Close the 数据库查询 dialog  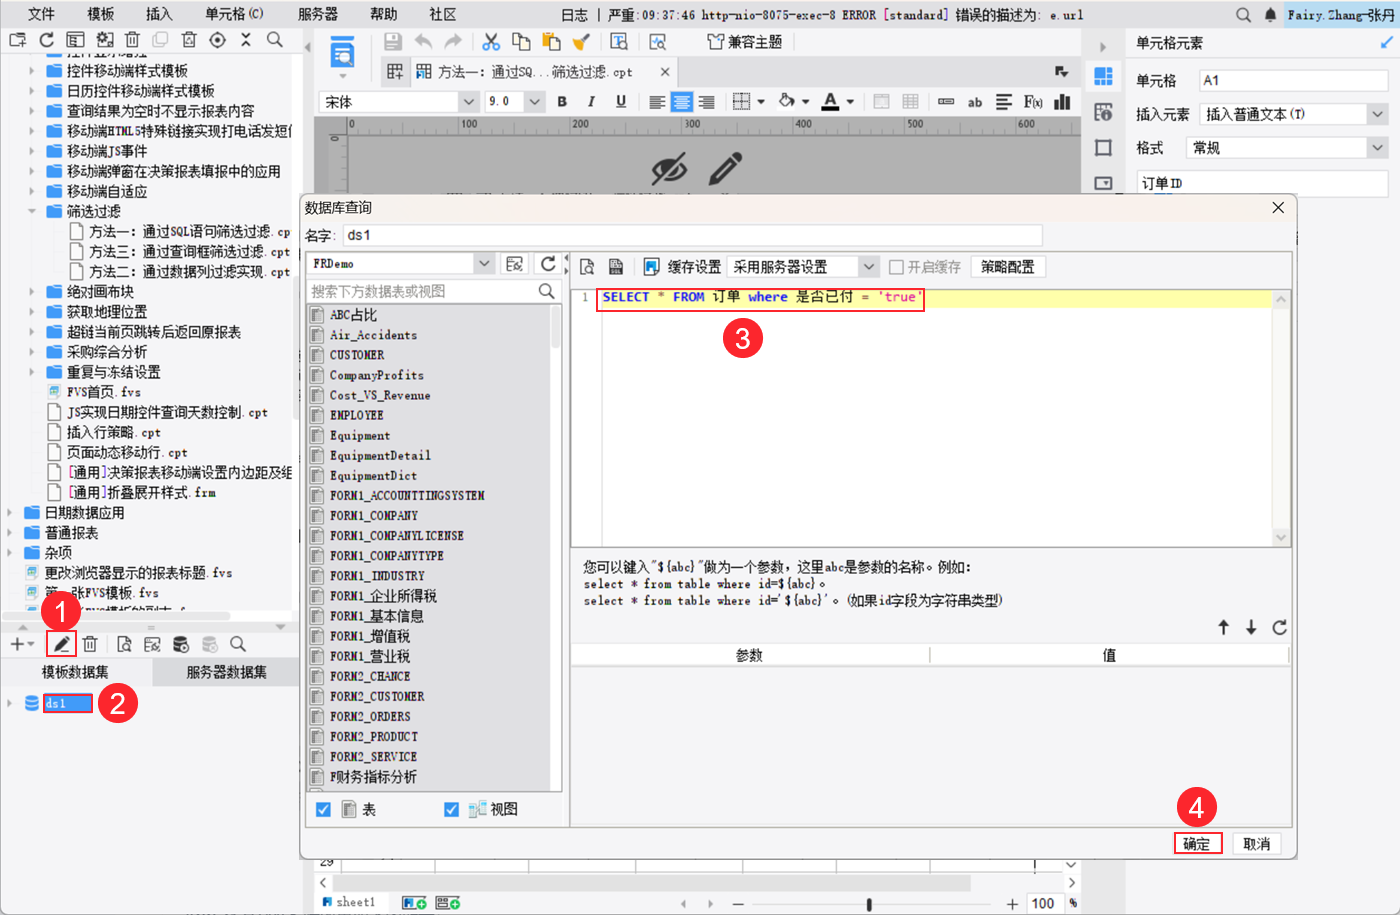(x=1278, y=207)
